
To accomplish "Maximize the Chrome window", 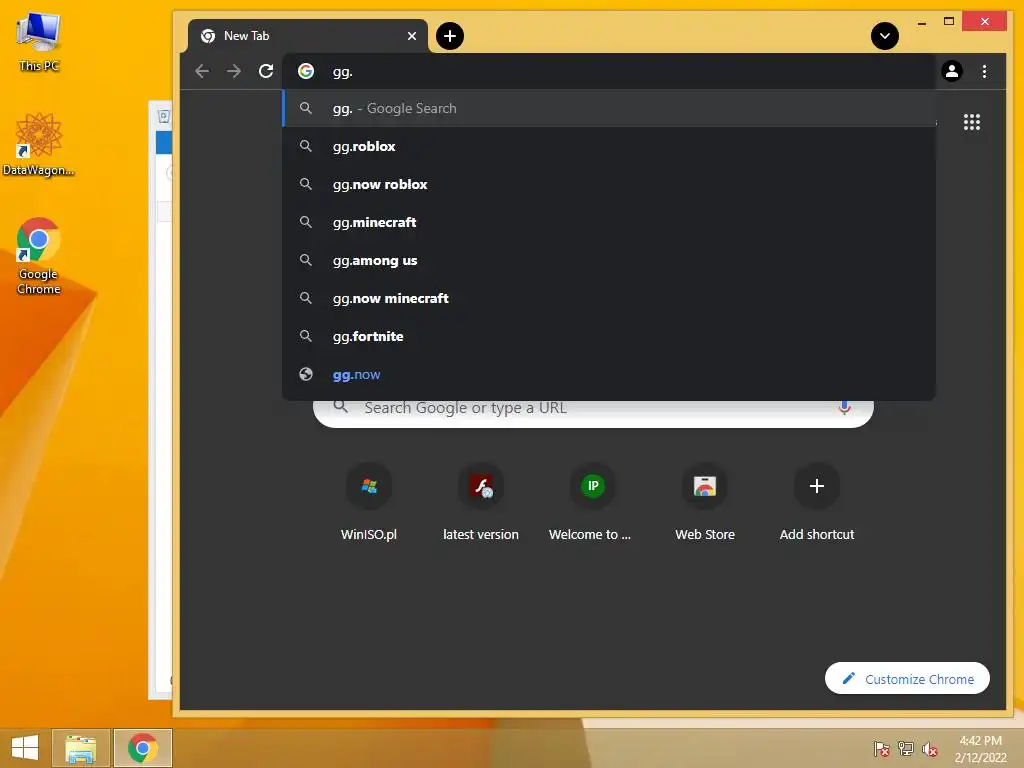I will pyautogui.click(x=949, y=22).
